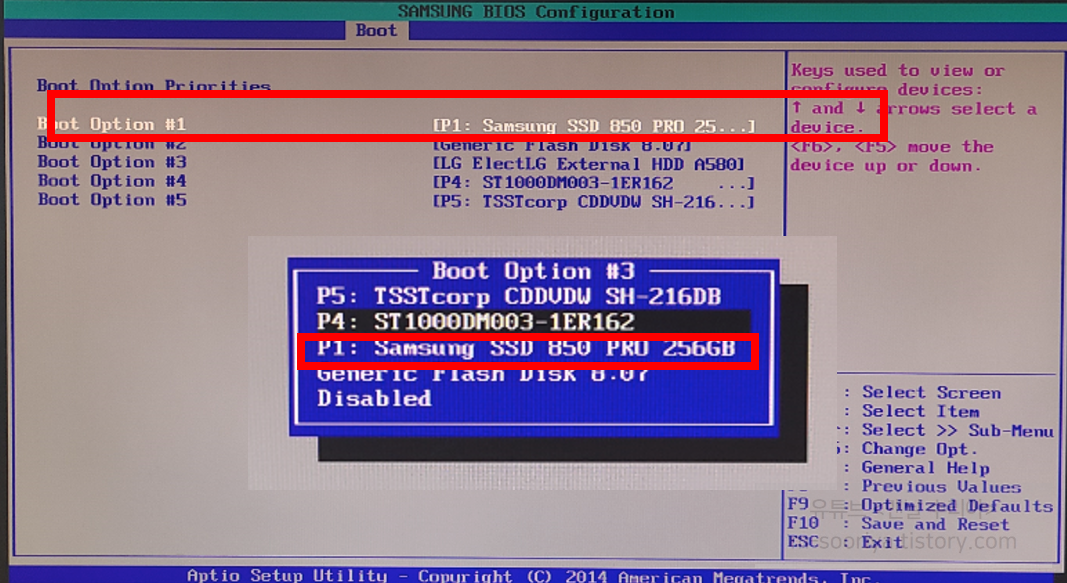Click the F10 Save and Reset entry
This screenshot has width=1067, height=583.
click(x=898, y=524)
